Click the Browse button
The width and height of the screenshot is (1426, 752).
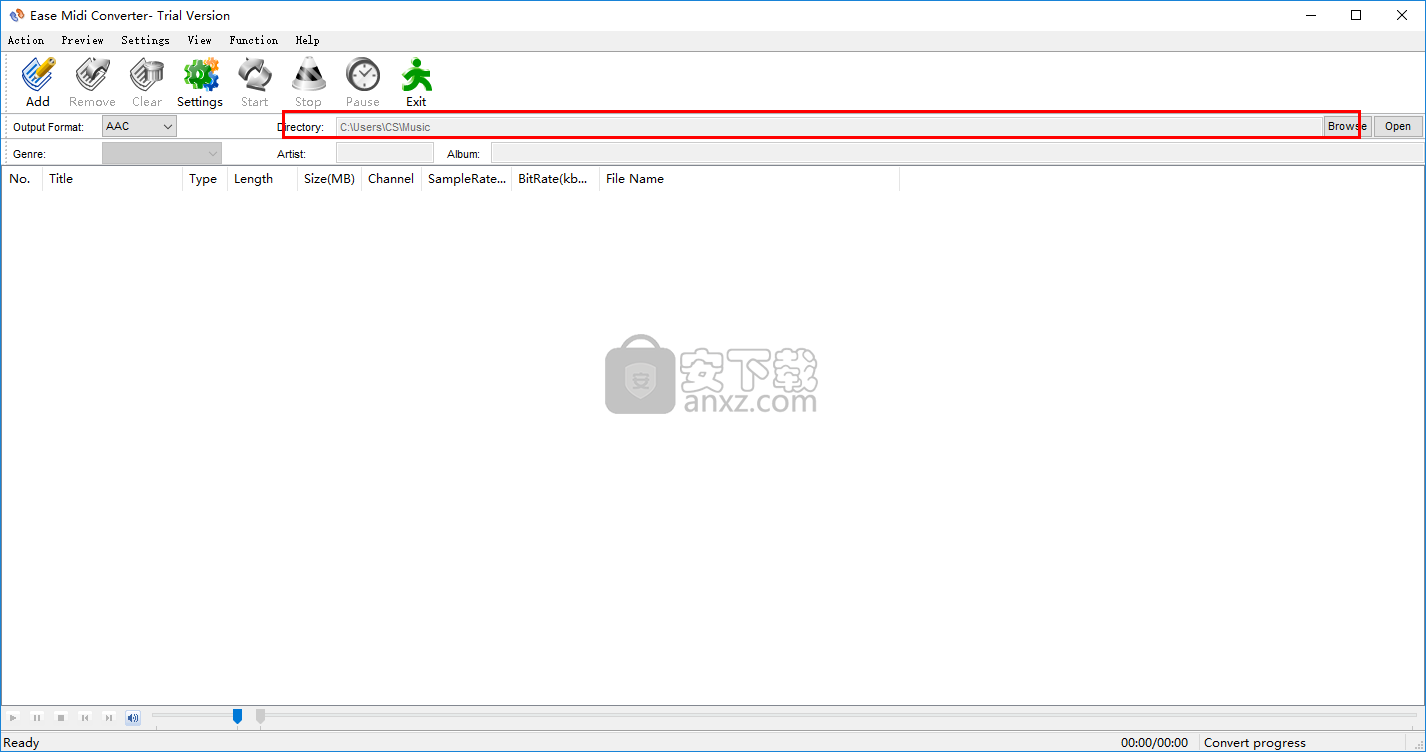point(1347,126)
